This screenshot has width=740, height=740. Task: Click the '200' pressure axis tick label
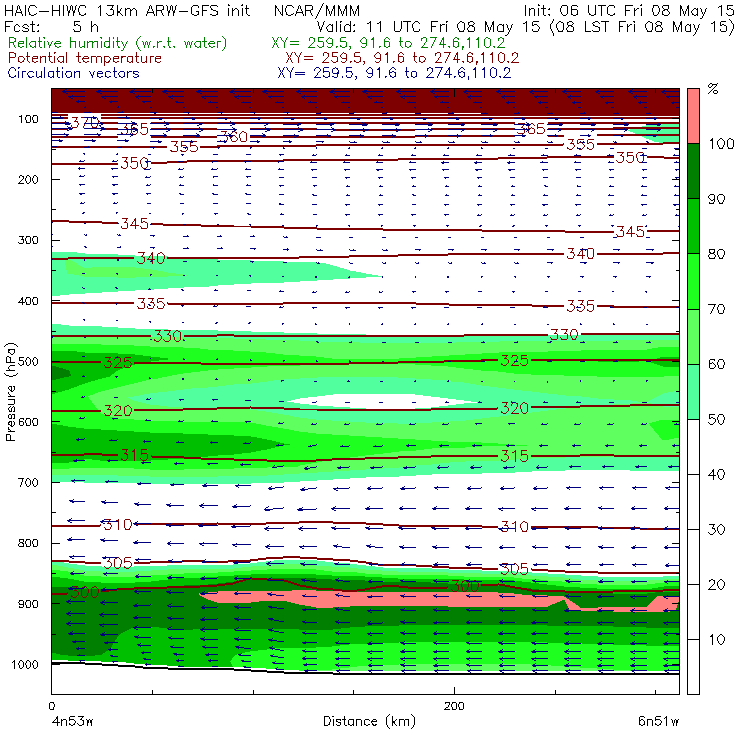[x=28, y=180]
